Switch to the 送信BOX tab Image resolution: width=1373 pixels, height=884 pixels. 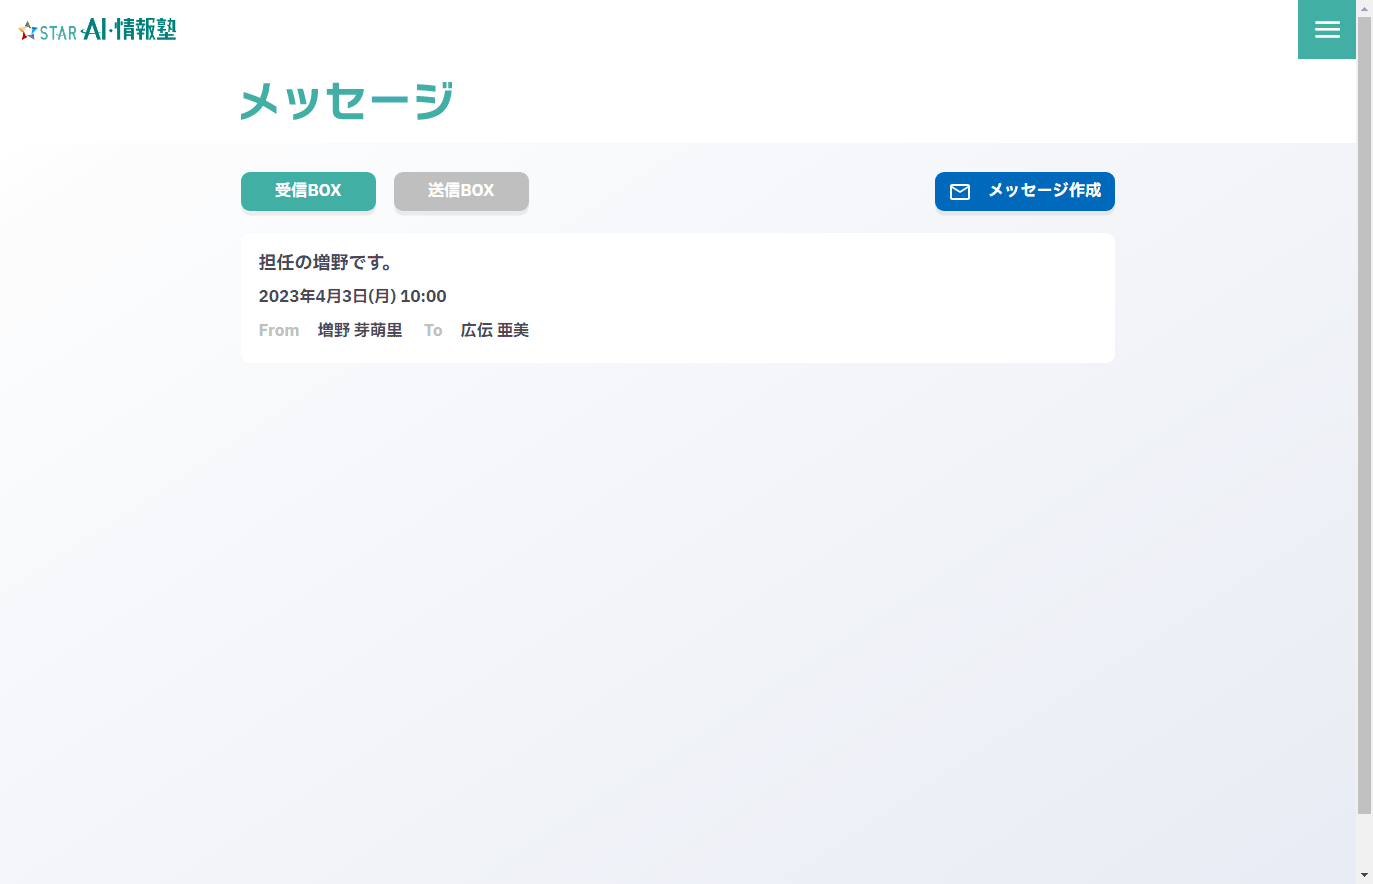click(x=461, y=191)
